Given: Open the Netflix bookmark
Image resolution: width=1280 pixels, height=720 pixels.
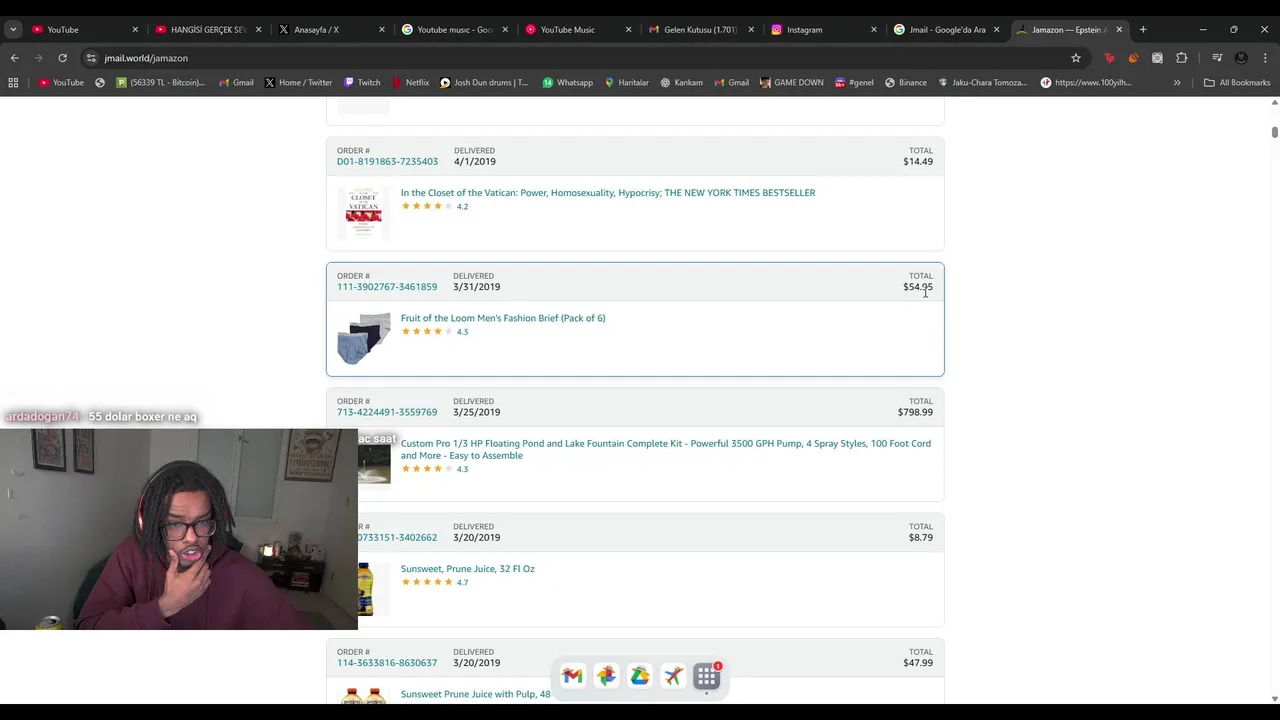Looking at the screenshot, I should [x=410, y=83].
